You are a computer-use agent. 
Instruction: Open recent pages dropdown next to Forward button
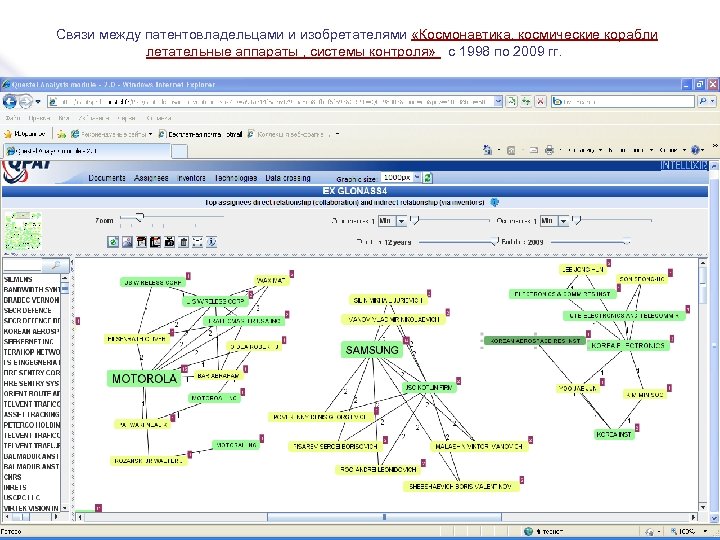pos(38,101)
